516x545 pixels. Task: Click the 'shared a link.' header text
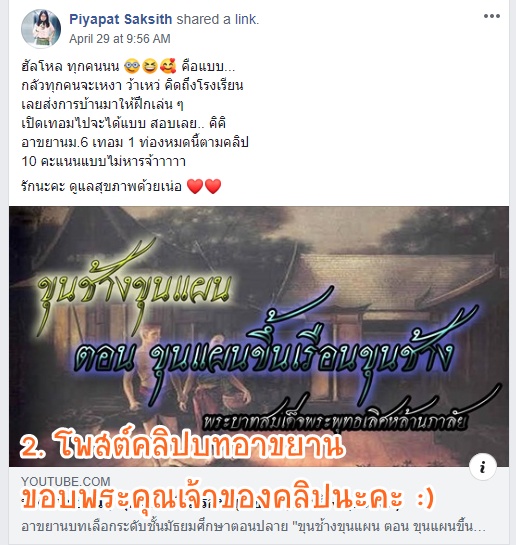click(218, 19)
